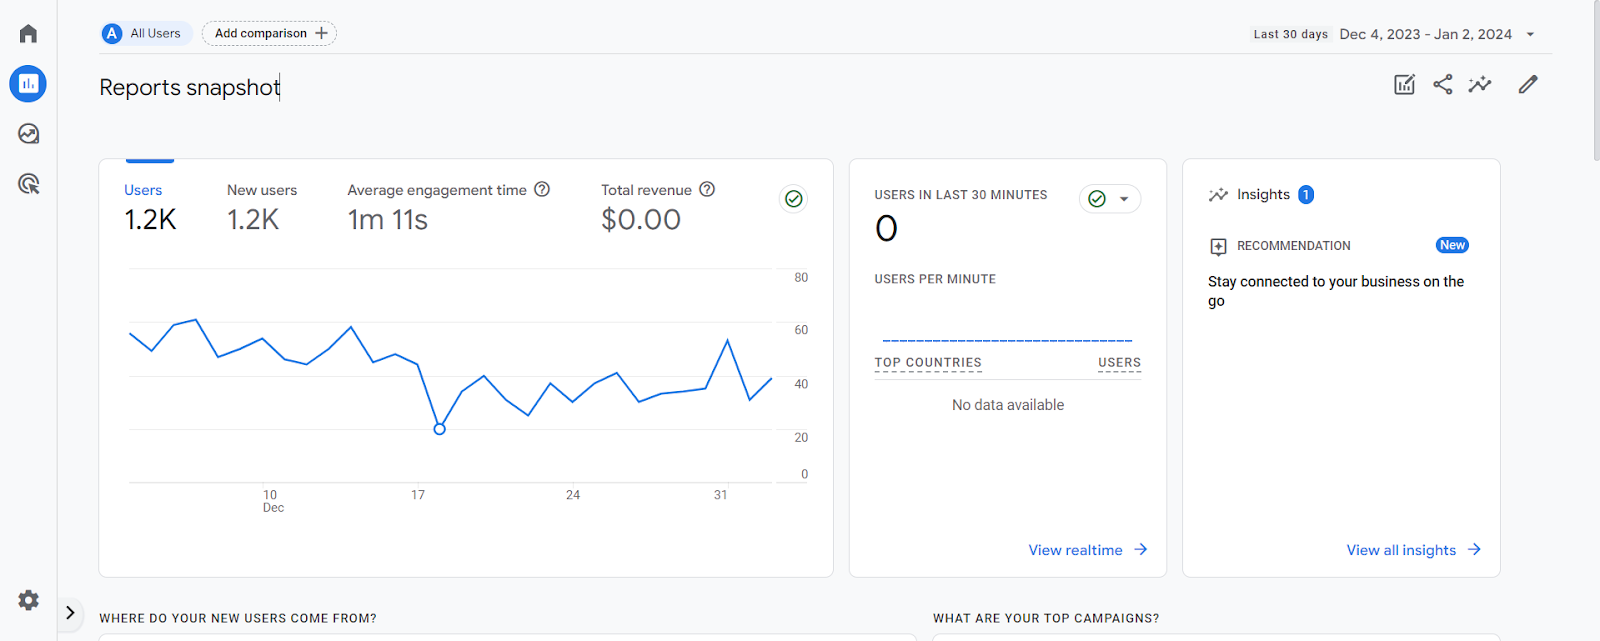Click the All Users segment chip

click(x=147, y=33)
